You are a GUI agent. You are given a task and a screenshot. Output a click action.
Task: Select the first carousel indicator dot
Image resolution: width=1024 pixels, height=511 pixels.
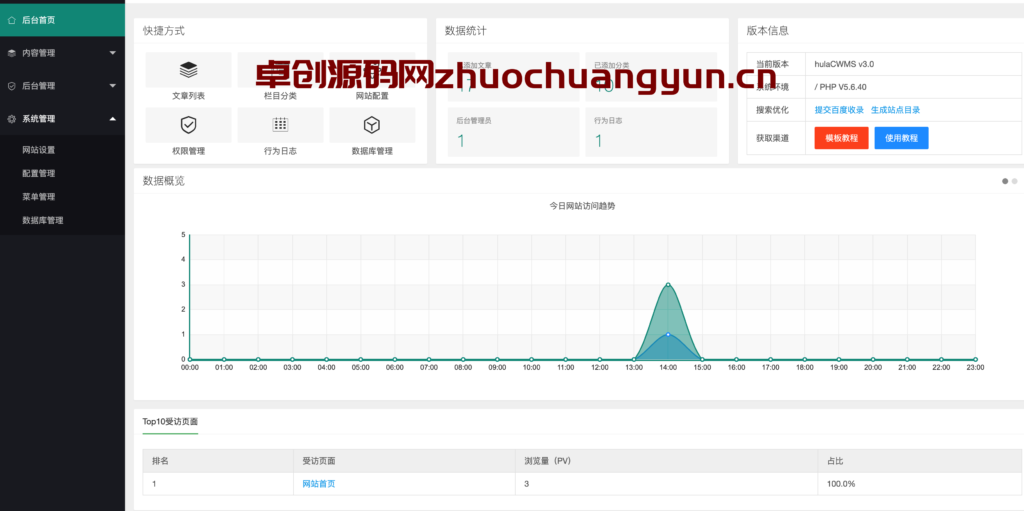(x=1005, y=181)
